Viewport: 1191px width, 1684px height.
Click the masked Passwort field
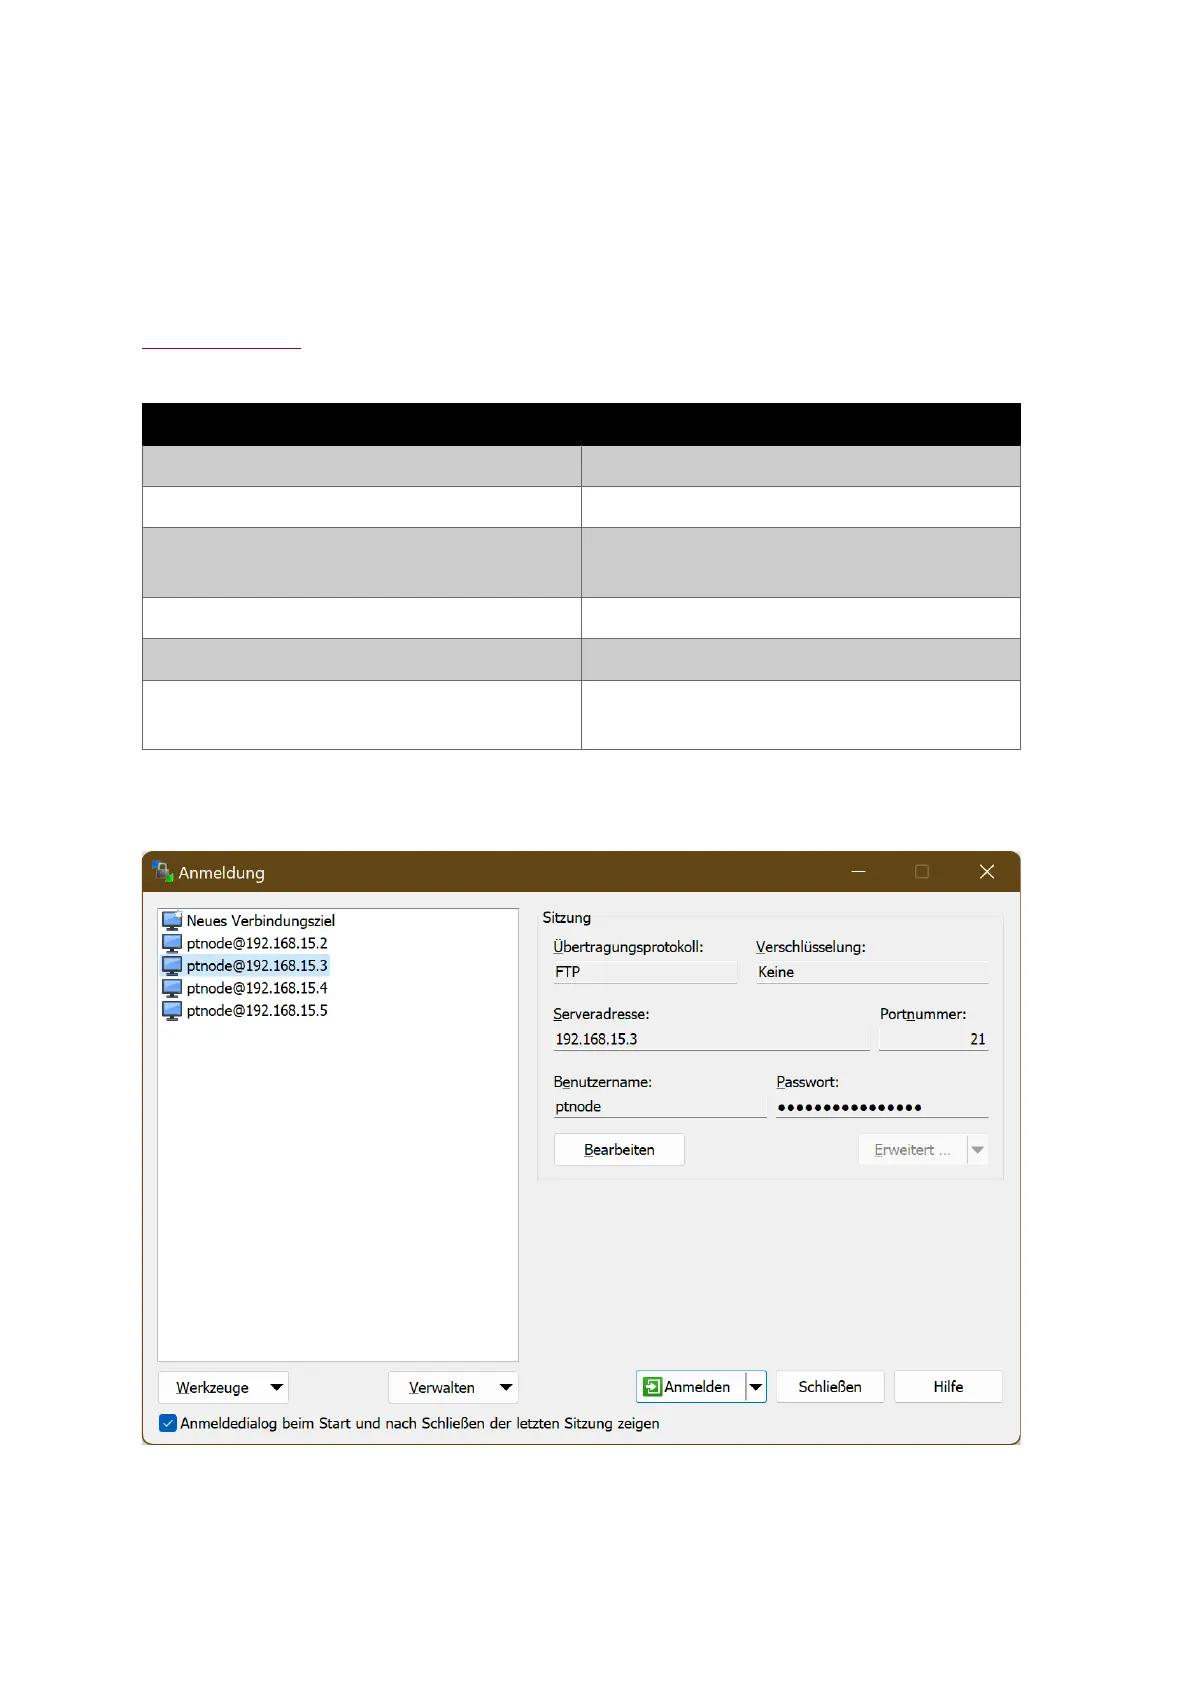coord(882,1107)
